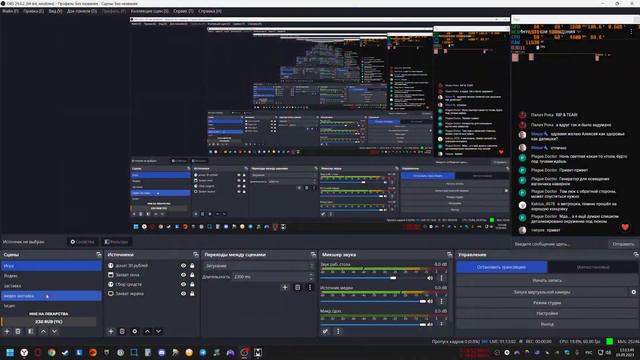Open source properties gear in Sources toolbar

tap(135, 331)
